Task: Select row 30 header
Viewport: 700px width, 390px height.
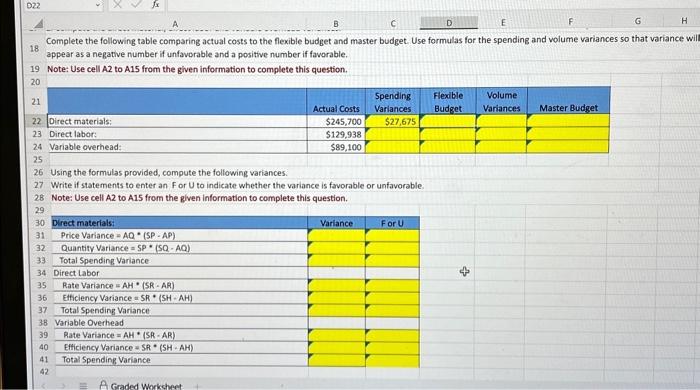Action: (x=40, y=223)
